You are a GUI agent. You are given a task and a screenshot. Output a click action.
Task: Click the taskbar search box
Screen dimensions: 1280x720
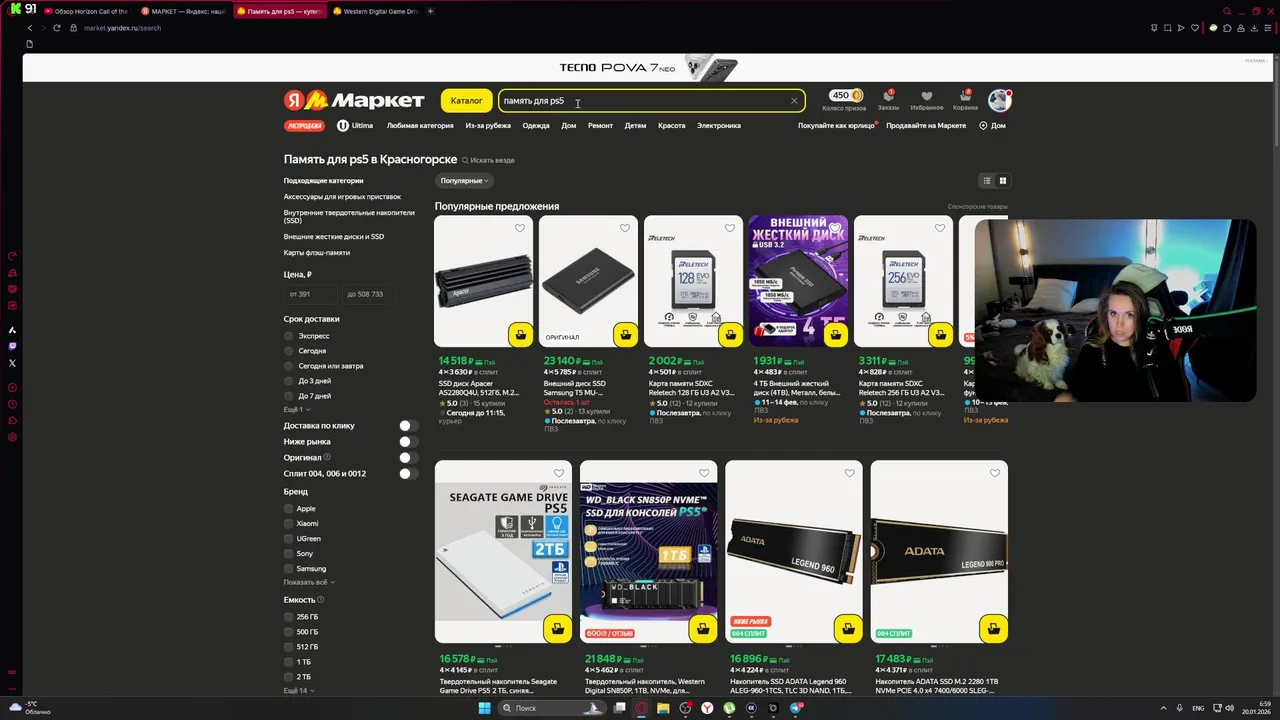(551, 708)
